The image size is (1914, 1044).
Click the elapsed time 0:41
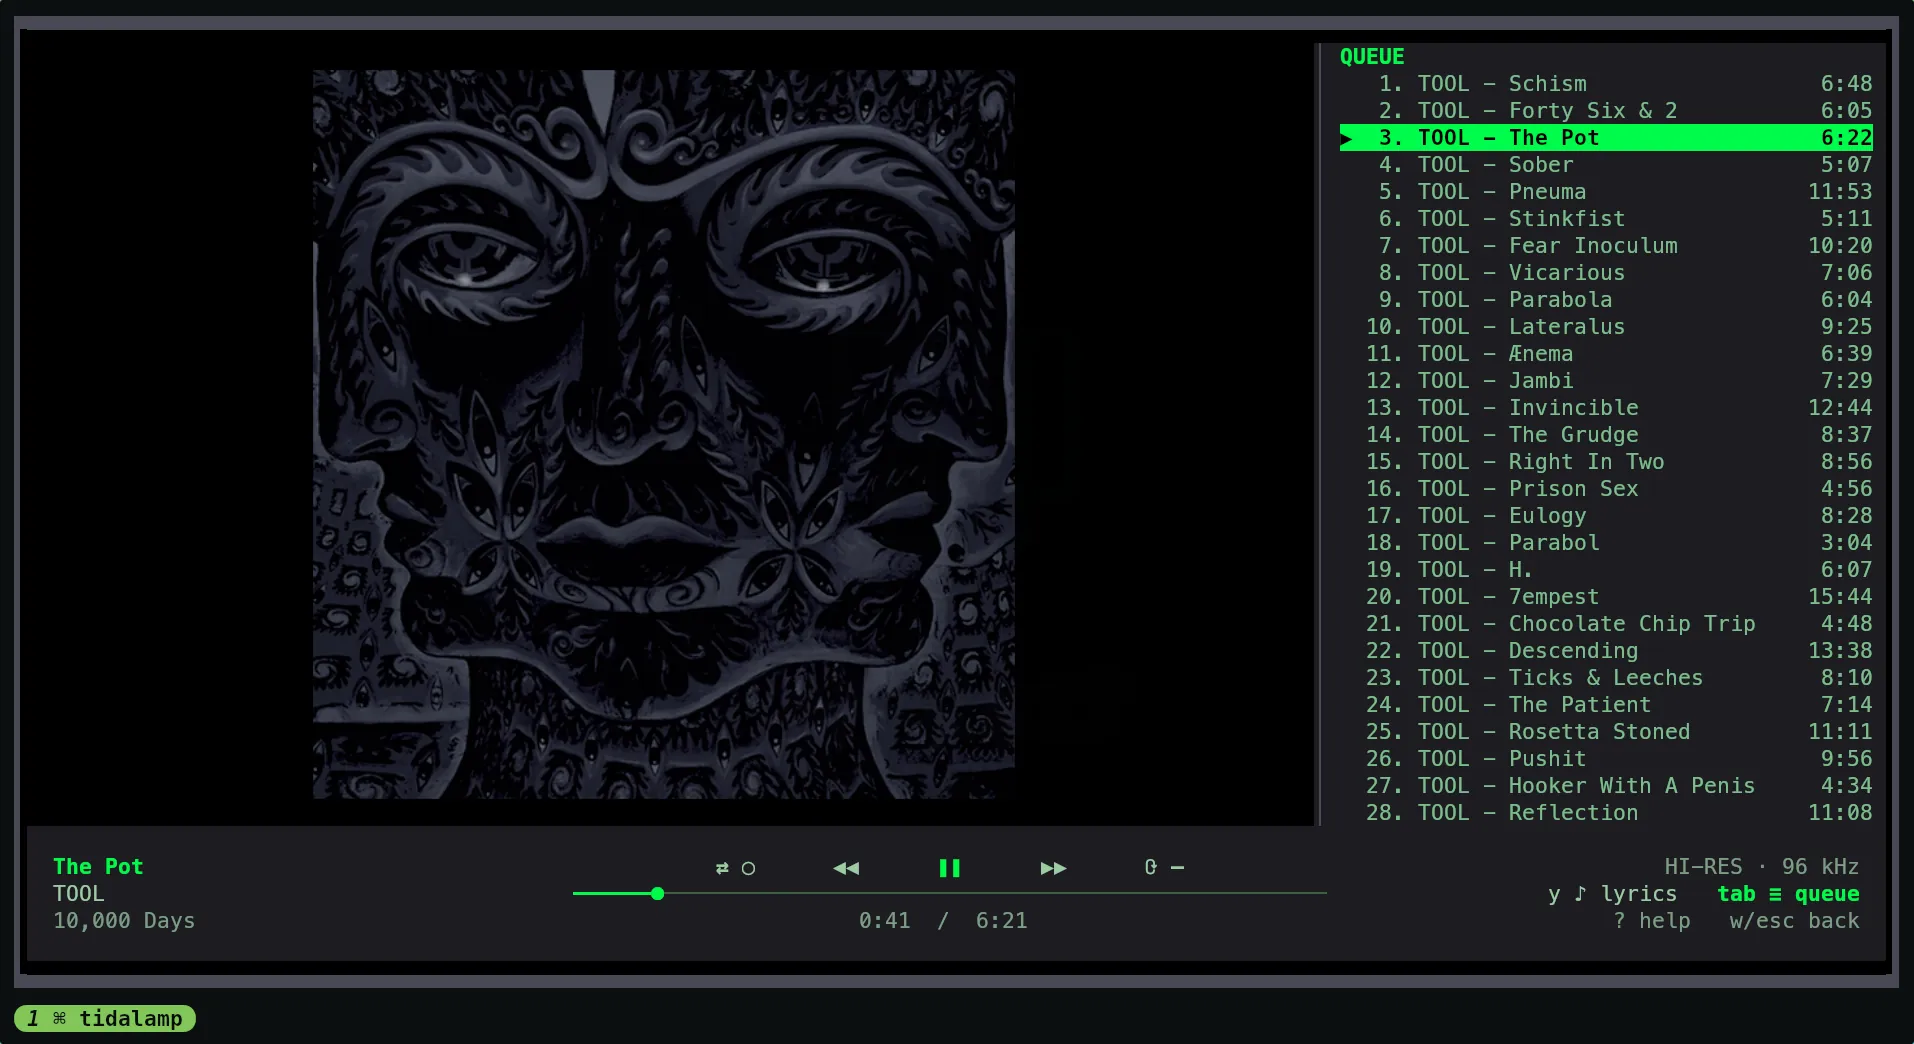pos(885,920)
